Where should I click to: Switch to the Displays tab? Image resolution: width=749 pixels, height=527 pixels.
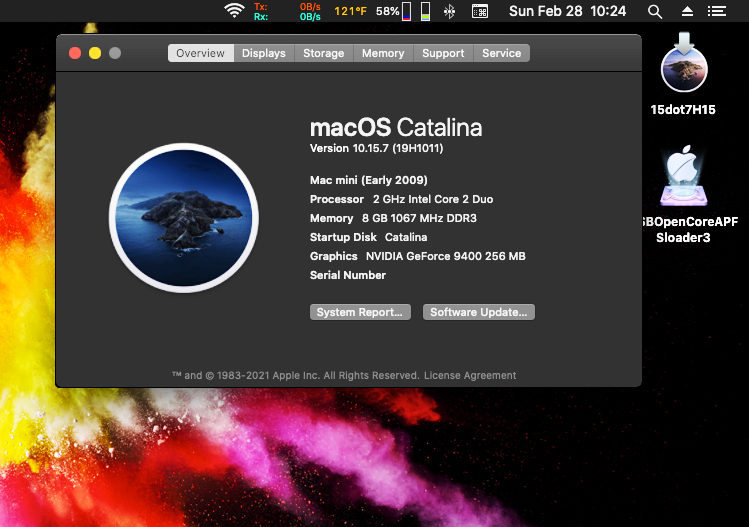click(x=264, y=53)
